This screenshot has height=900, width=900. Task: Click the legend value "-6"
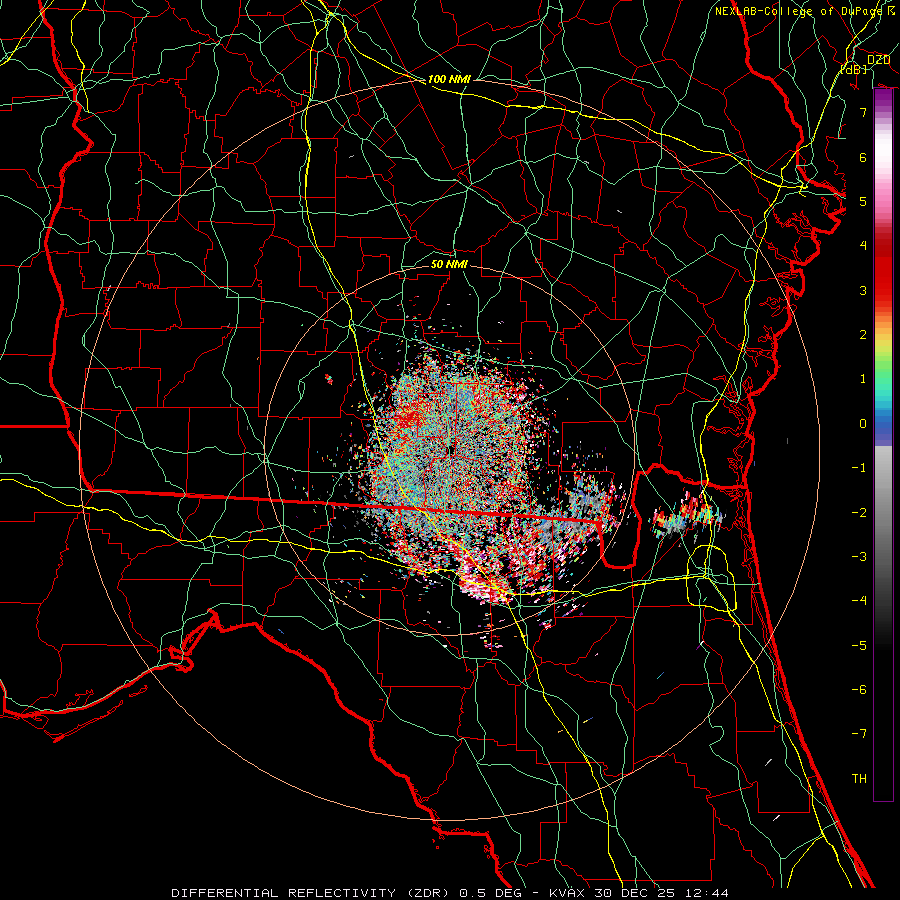(x=859, y=690)
